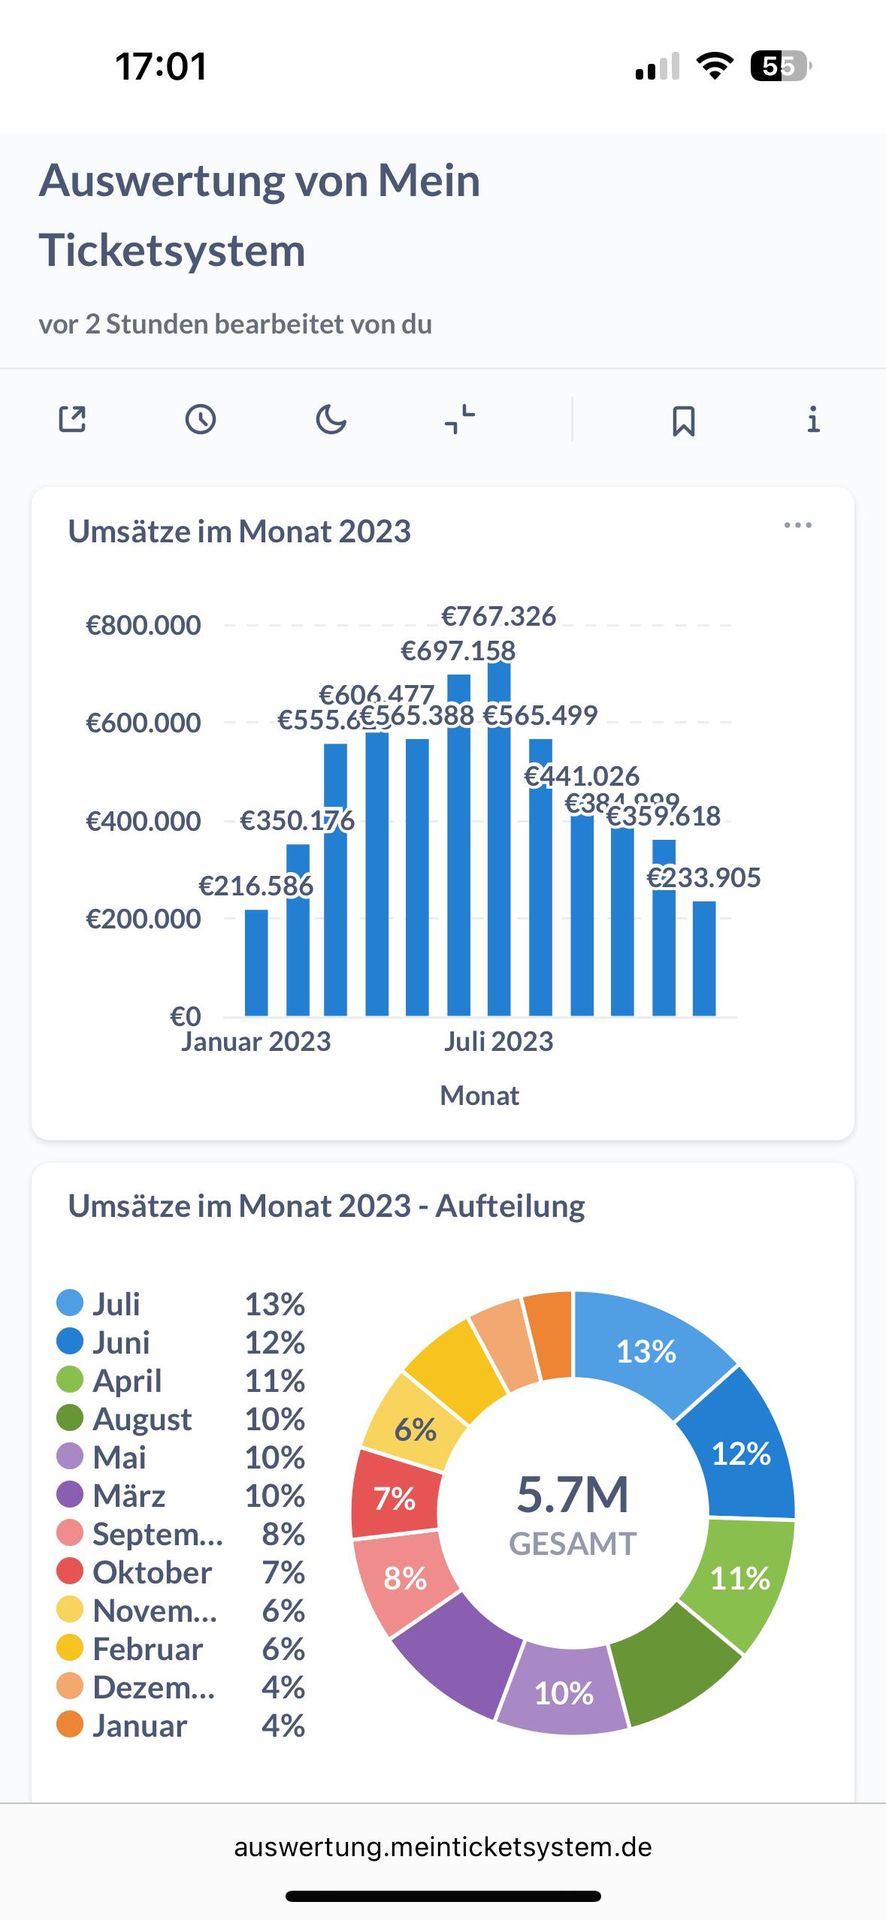Tap the share/export dashboard icon
886x1920 pixels.
point(72,419)
